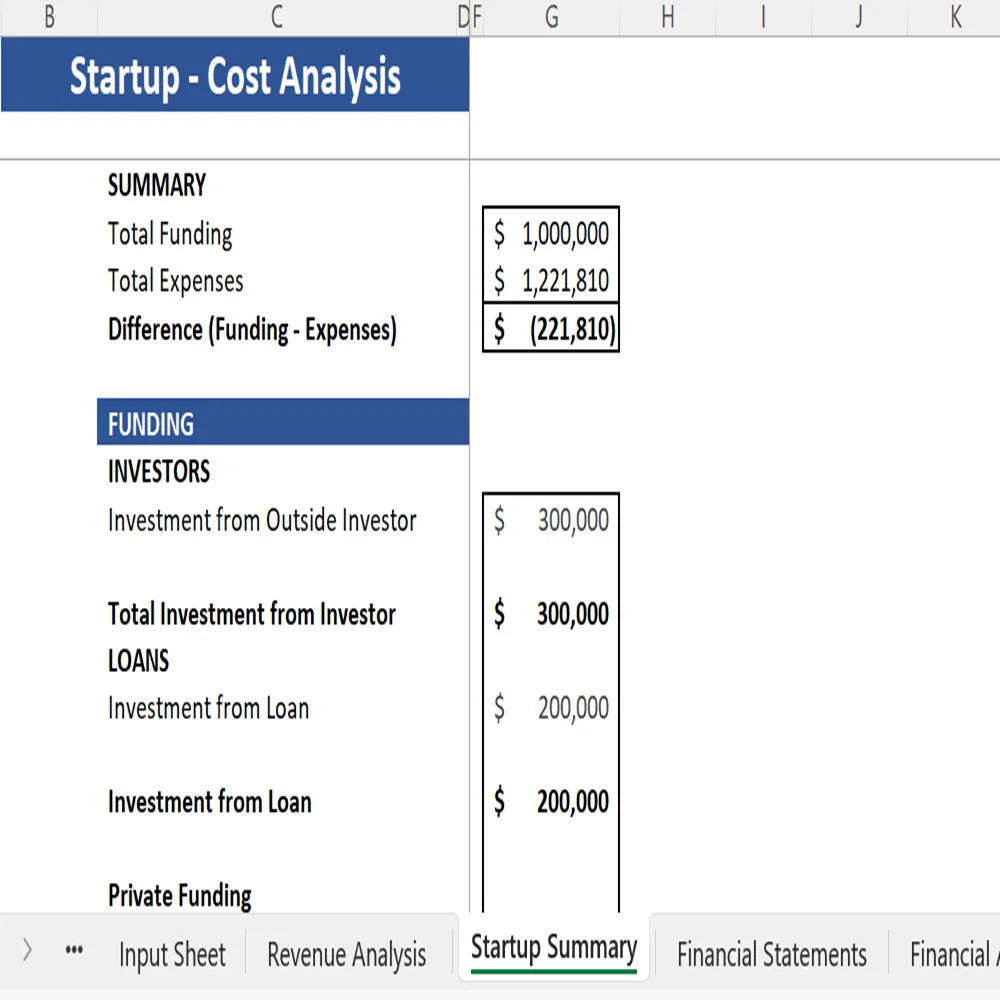The image size is (1000, 1000).
Task: Select the $1,000,000 total funding cell
Action: tap(551, 233)
